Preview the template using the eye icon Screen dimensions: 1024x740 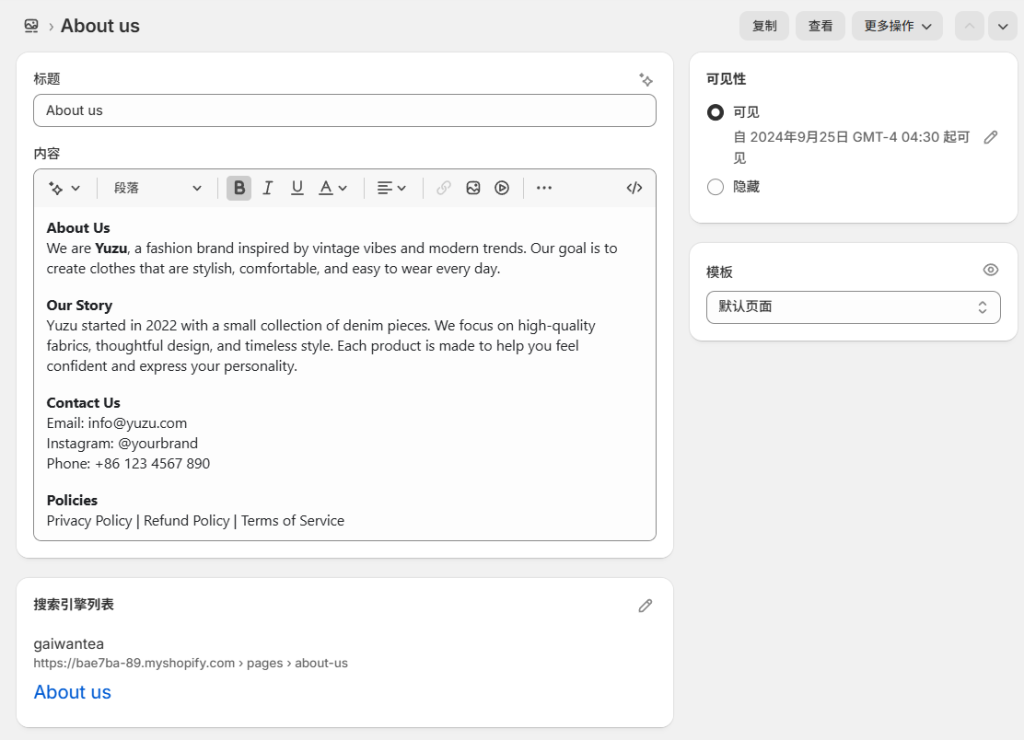[990, 269]
